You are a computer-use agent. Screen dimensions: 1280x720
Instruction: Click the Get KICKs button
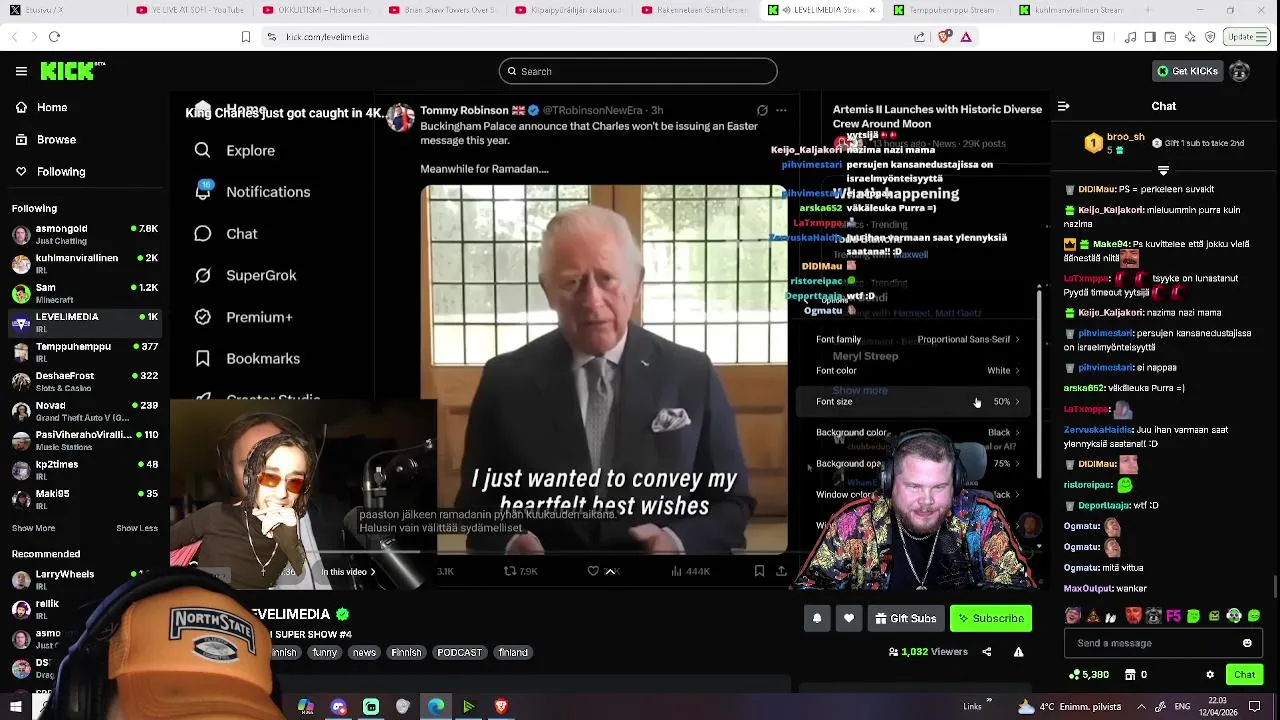[x=1187, y=71]
